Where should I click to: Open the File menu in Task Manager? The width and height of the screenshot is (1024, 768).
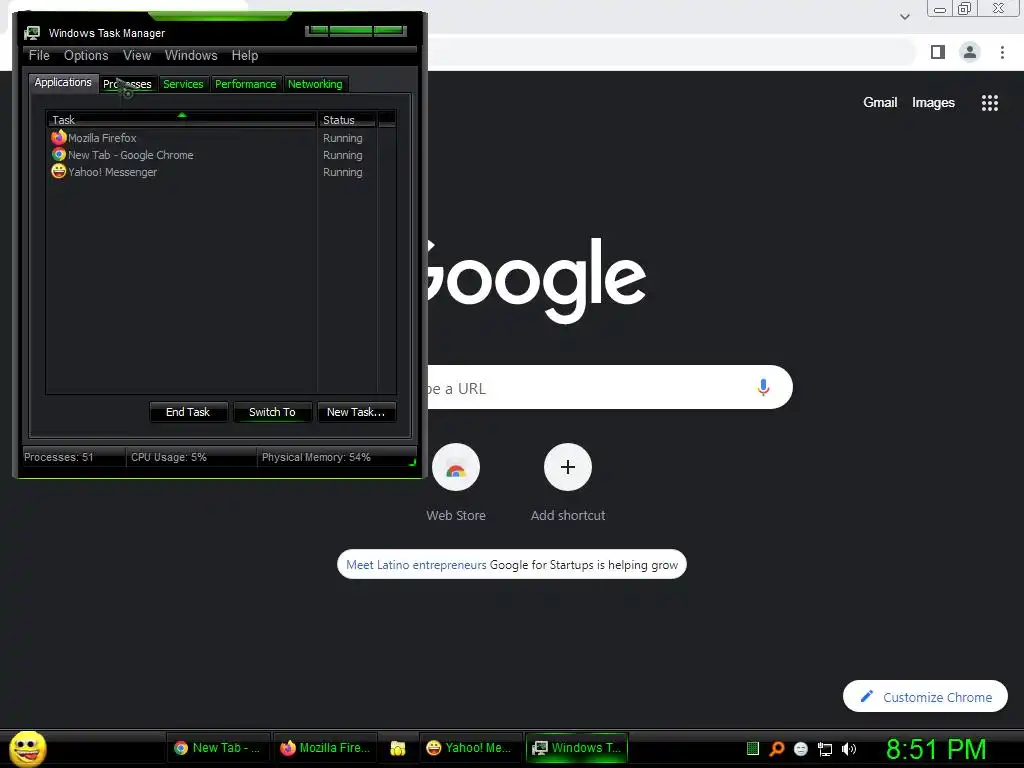coord(39,56)
